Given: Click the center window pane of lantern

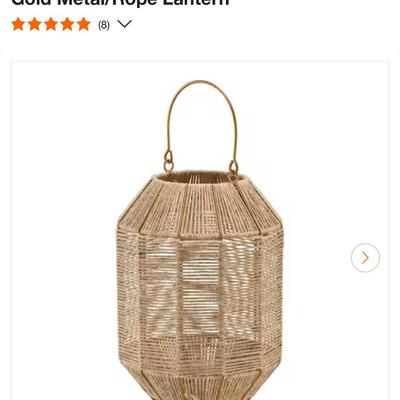Looking at the screenshot, I should tap(200, 290).
